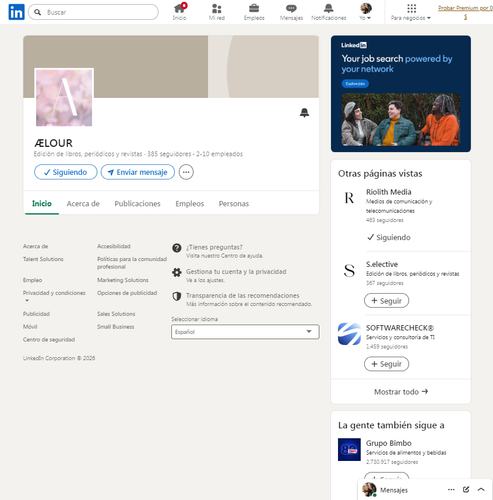Viewport: 493px width, 500px height.
Task: Expand the Para negocios menu
Action: (x=411, y=12)
